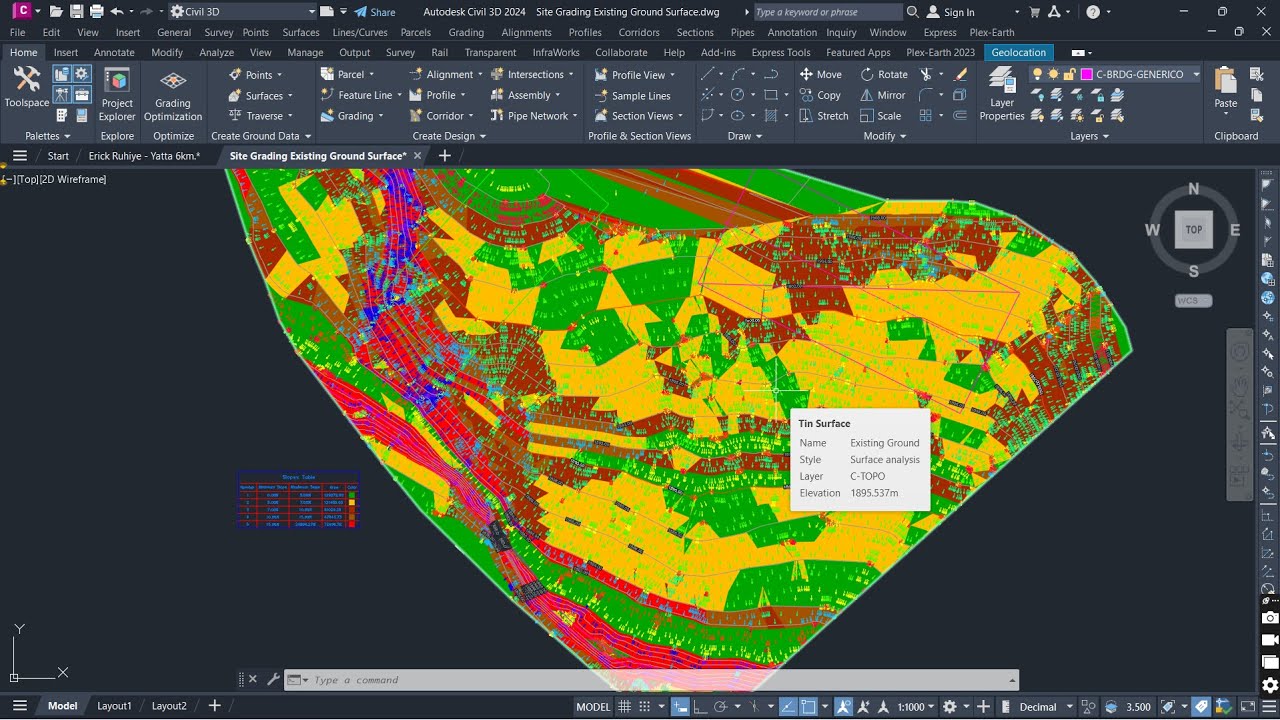
Task: Expand the Modify panel
Action: 885,136
